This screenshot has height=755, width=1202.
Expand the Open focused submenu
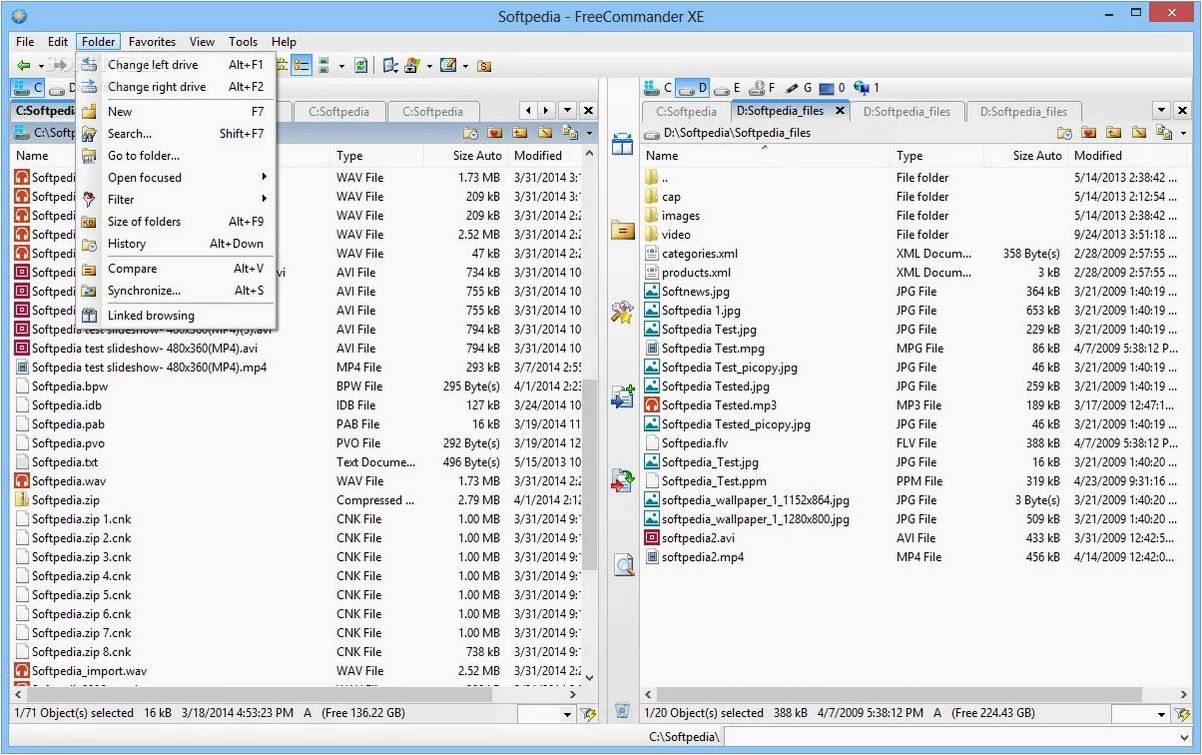click(175, 177)
